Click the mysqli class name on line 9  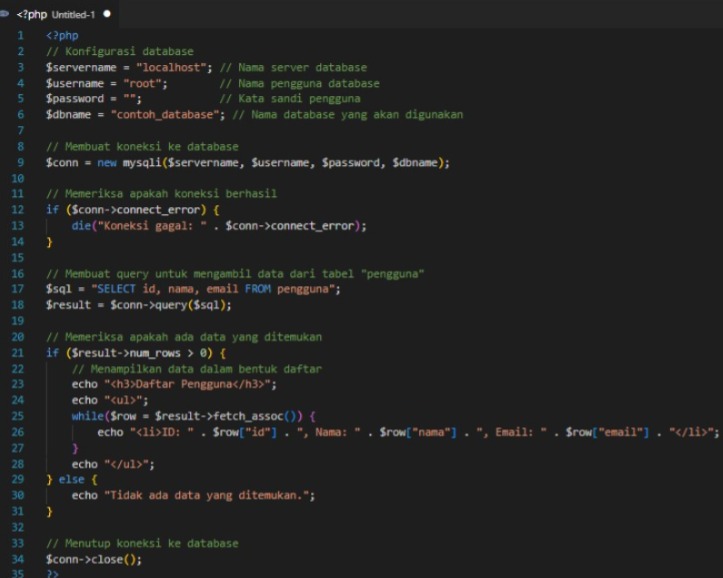pyautogui.click(x=142, y=163)
